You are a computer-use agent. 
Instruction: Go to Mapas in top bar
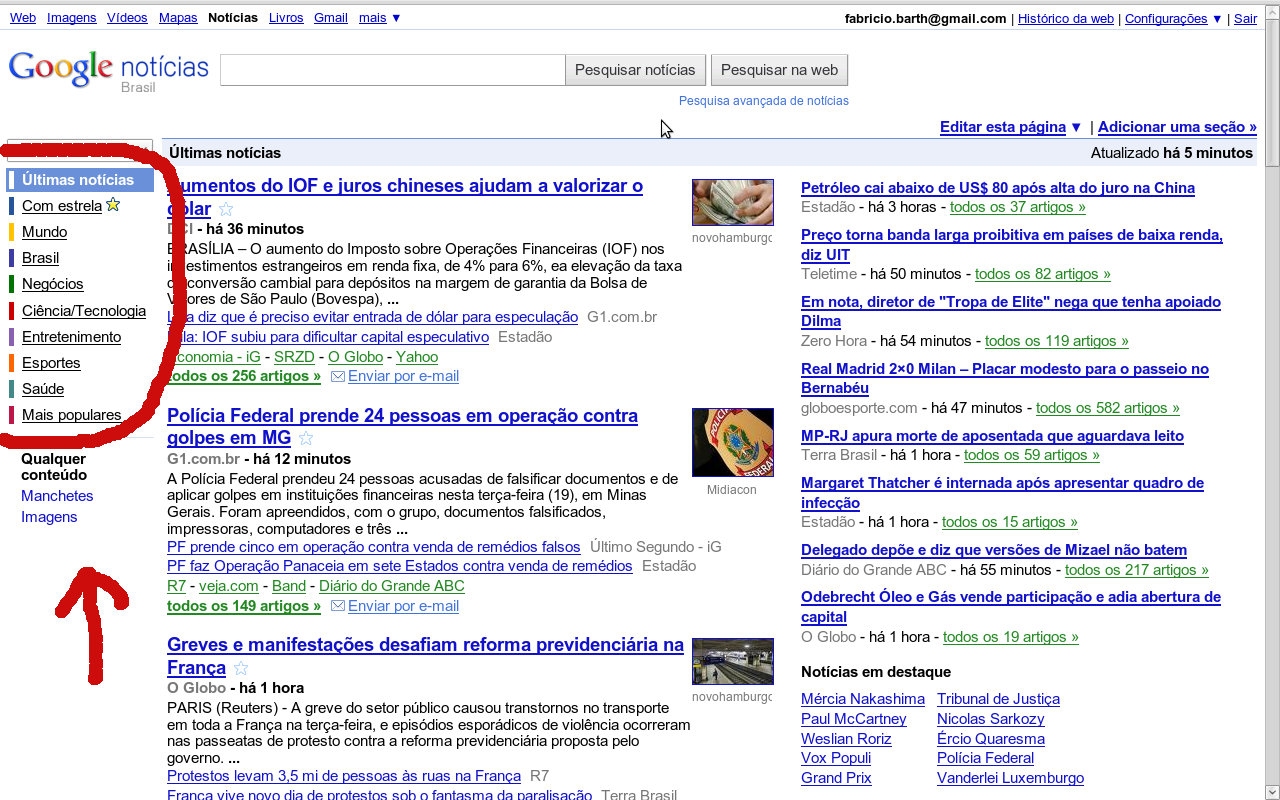click(x=178, y=18)
